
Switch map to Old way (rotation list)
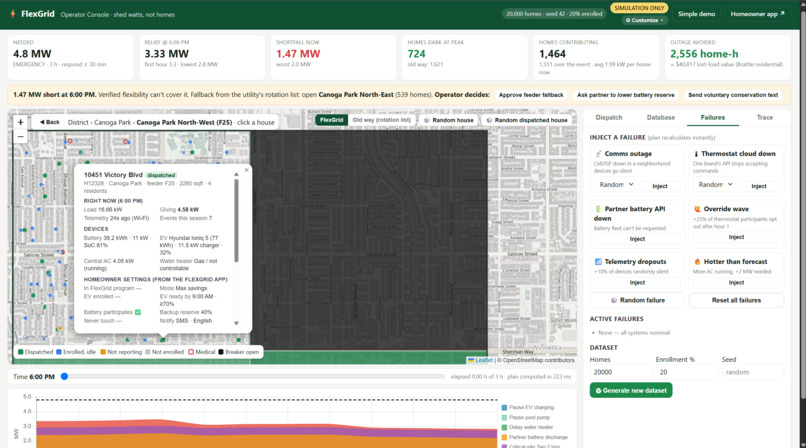click(381, 120)
